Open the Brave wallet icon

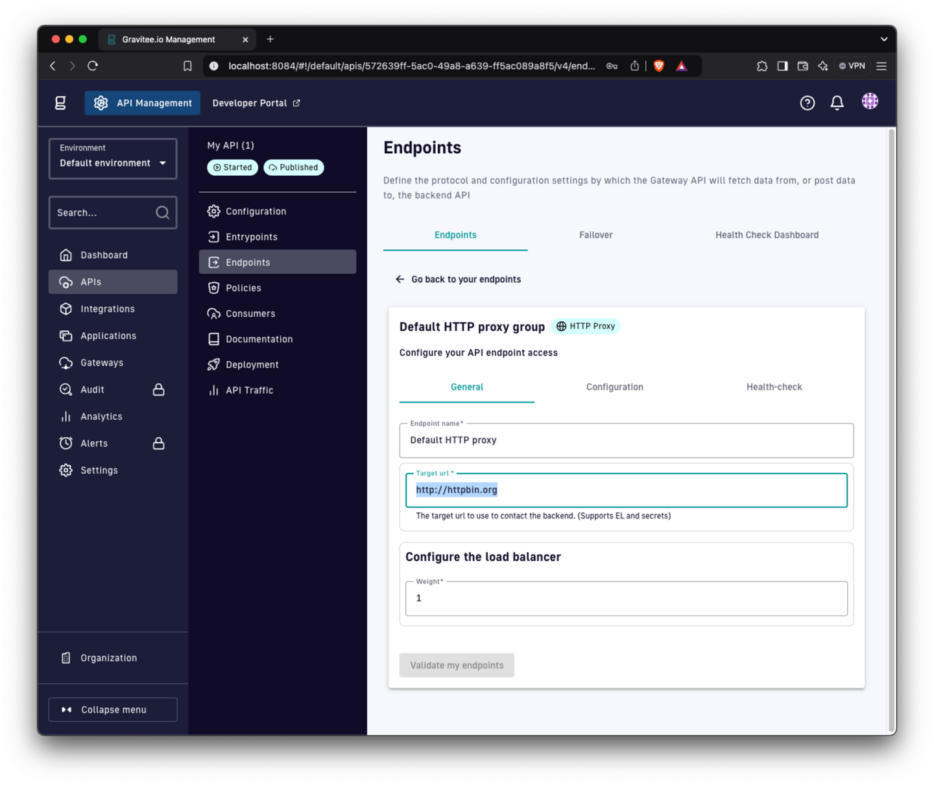point(802,66)
